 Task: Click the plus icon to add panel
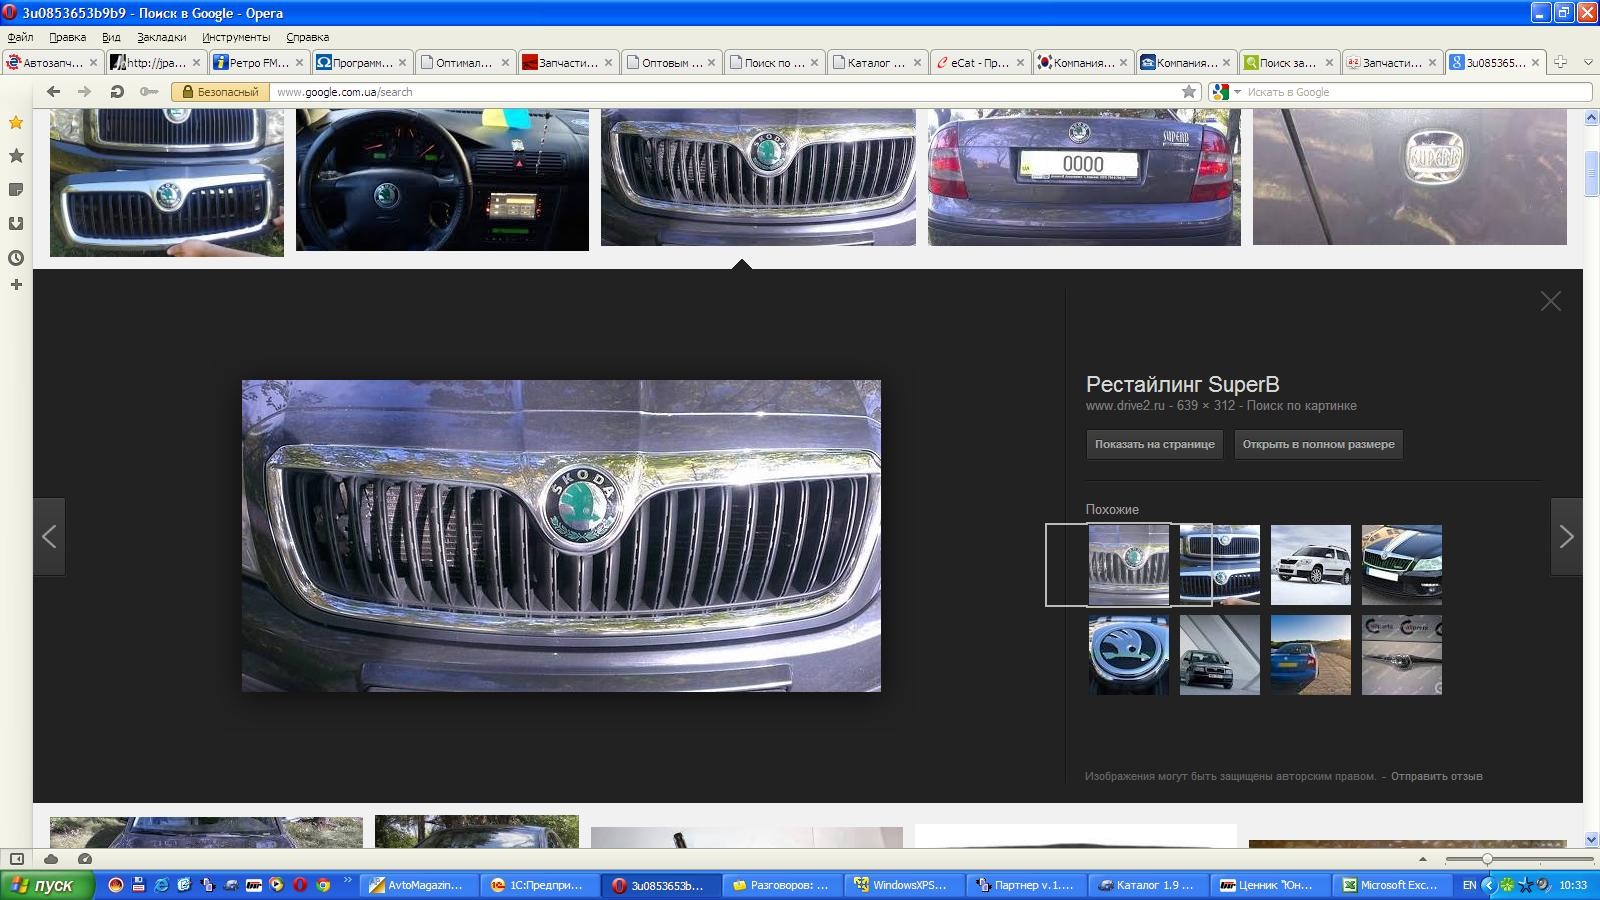(15, 284)
